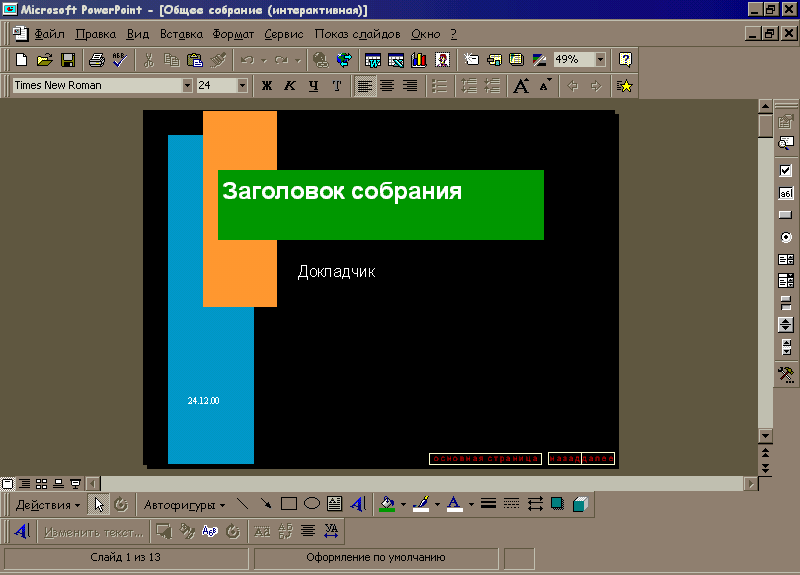Viewport: 800px width, 575px height.
Task: Toggle right text alignment
Action: (x=410, y=86)
